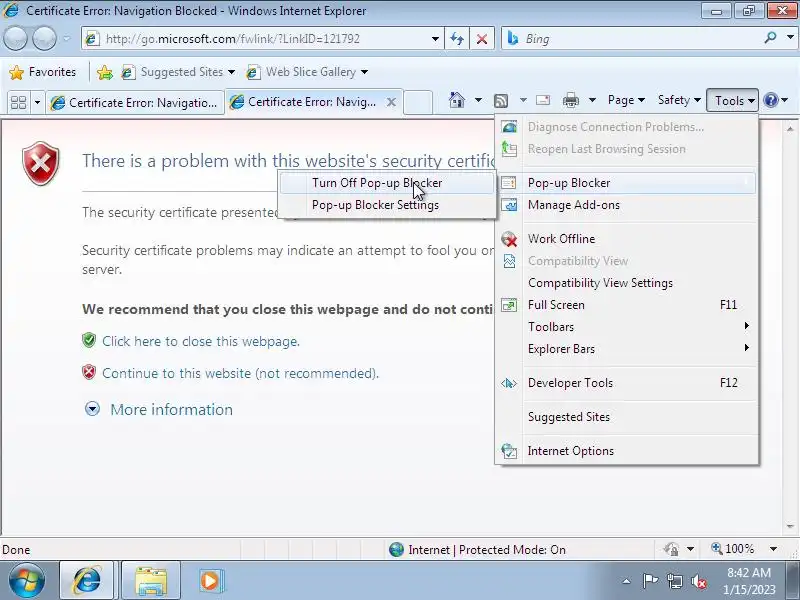The image size is (800, 600).
Task: Click the Favorites star icon
Action: tap(16, 72)
